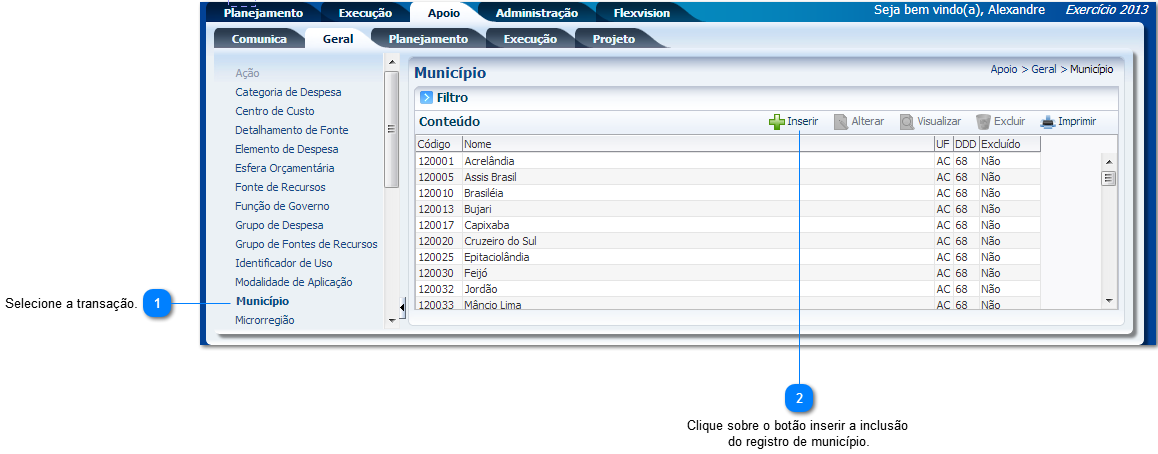Click the Apoio breadcrumb link
The image size is (1158, 454).
(x=1003, y=70)
